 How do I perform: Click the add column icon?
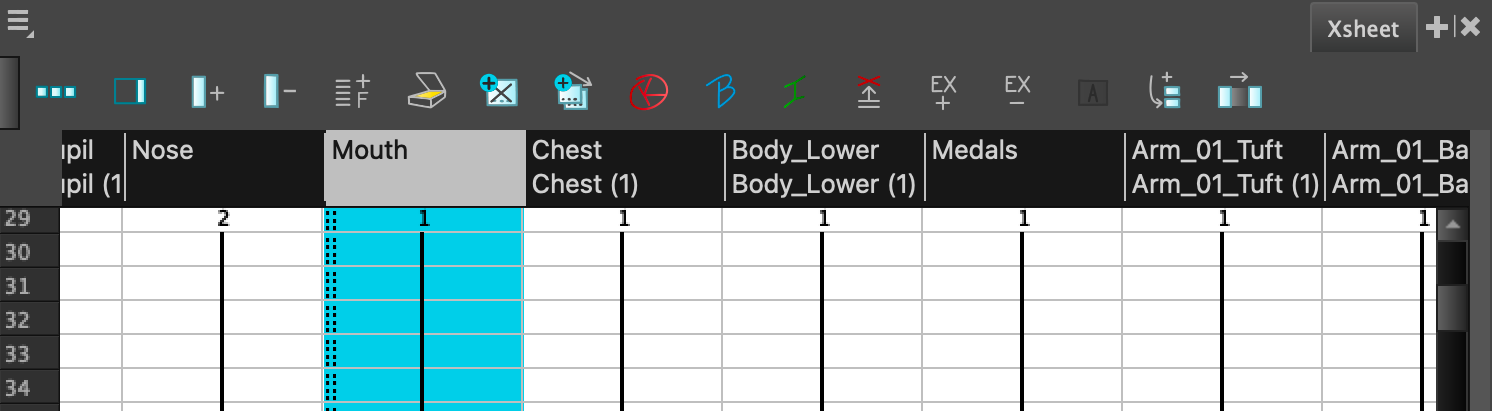[207, 92]
